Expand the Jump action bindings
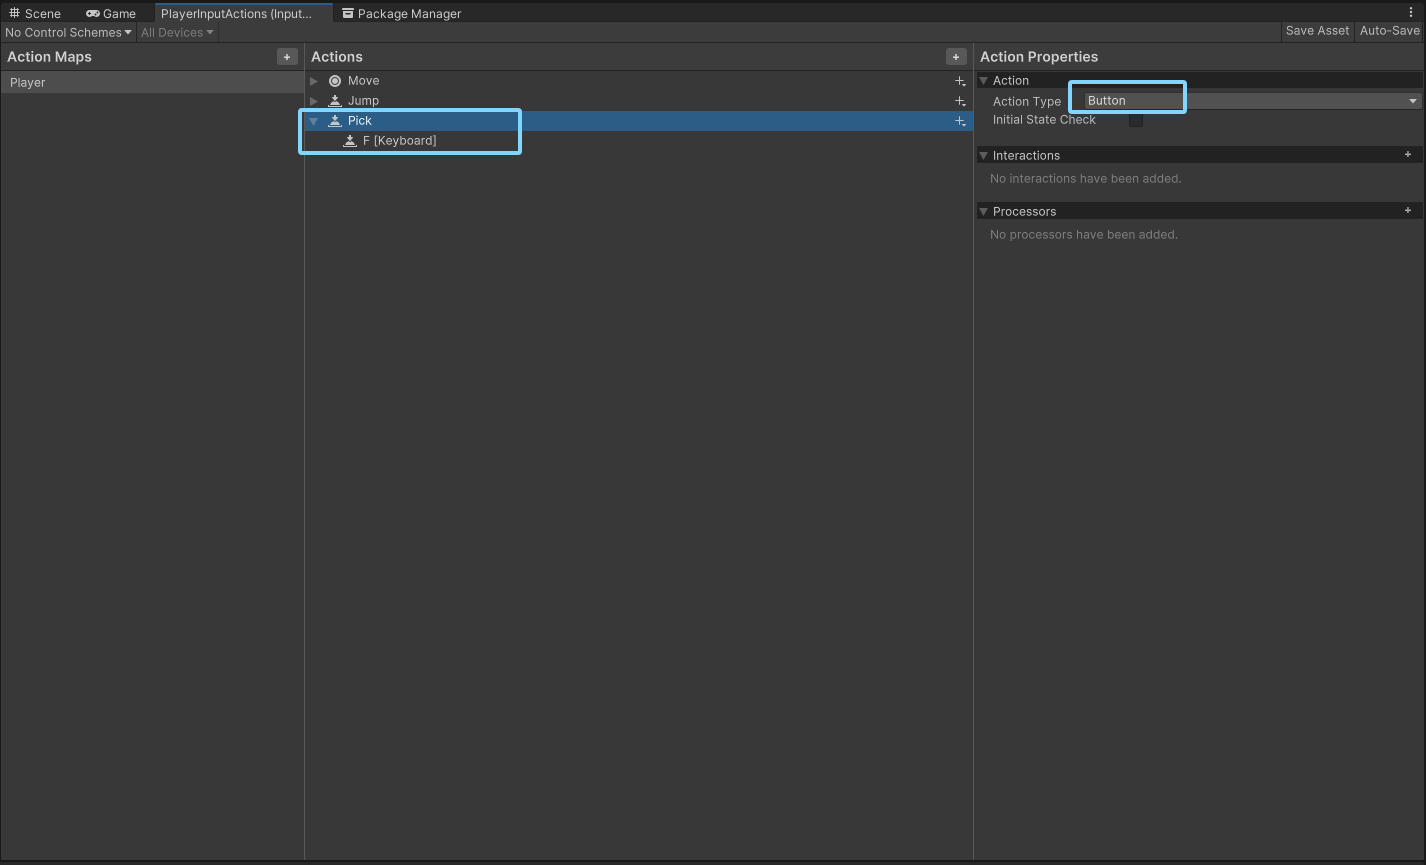The height and width of the screenshot is (865, 1426). [x=314, y=101]
